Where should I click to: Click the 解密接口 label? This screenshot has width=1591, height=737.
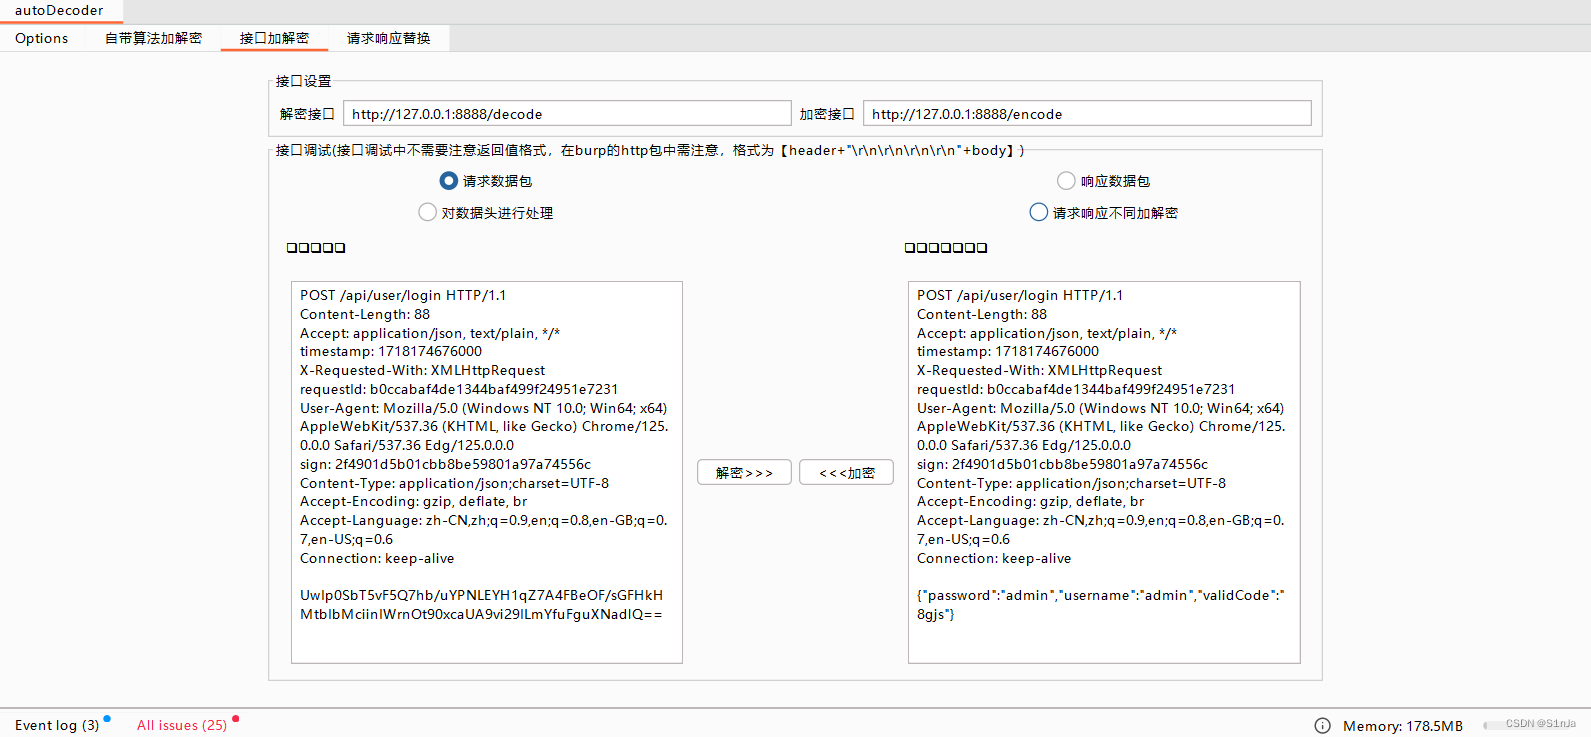[307, 114]
